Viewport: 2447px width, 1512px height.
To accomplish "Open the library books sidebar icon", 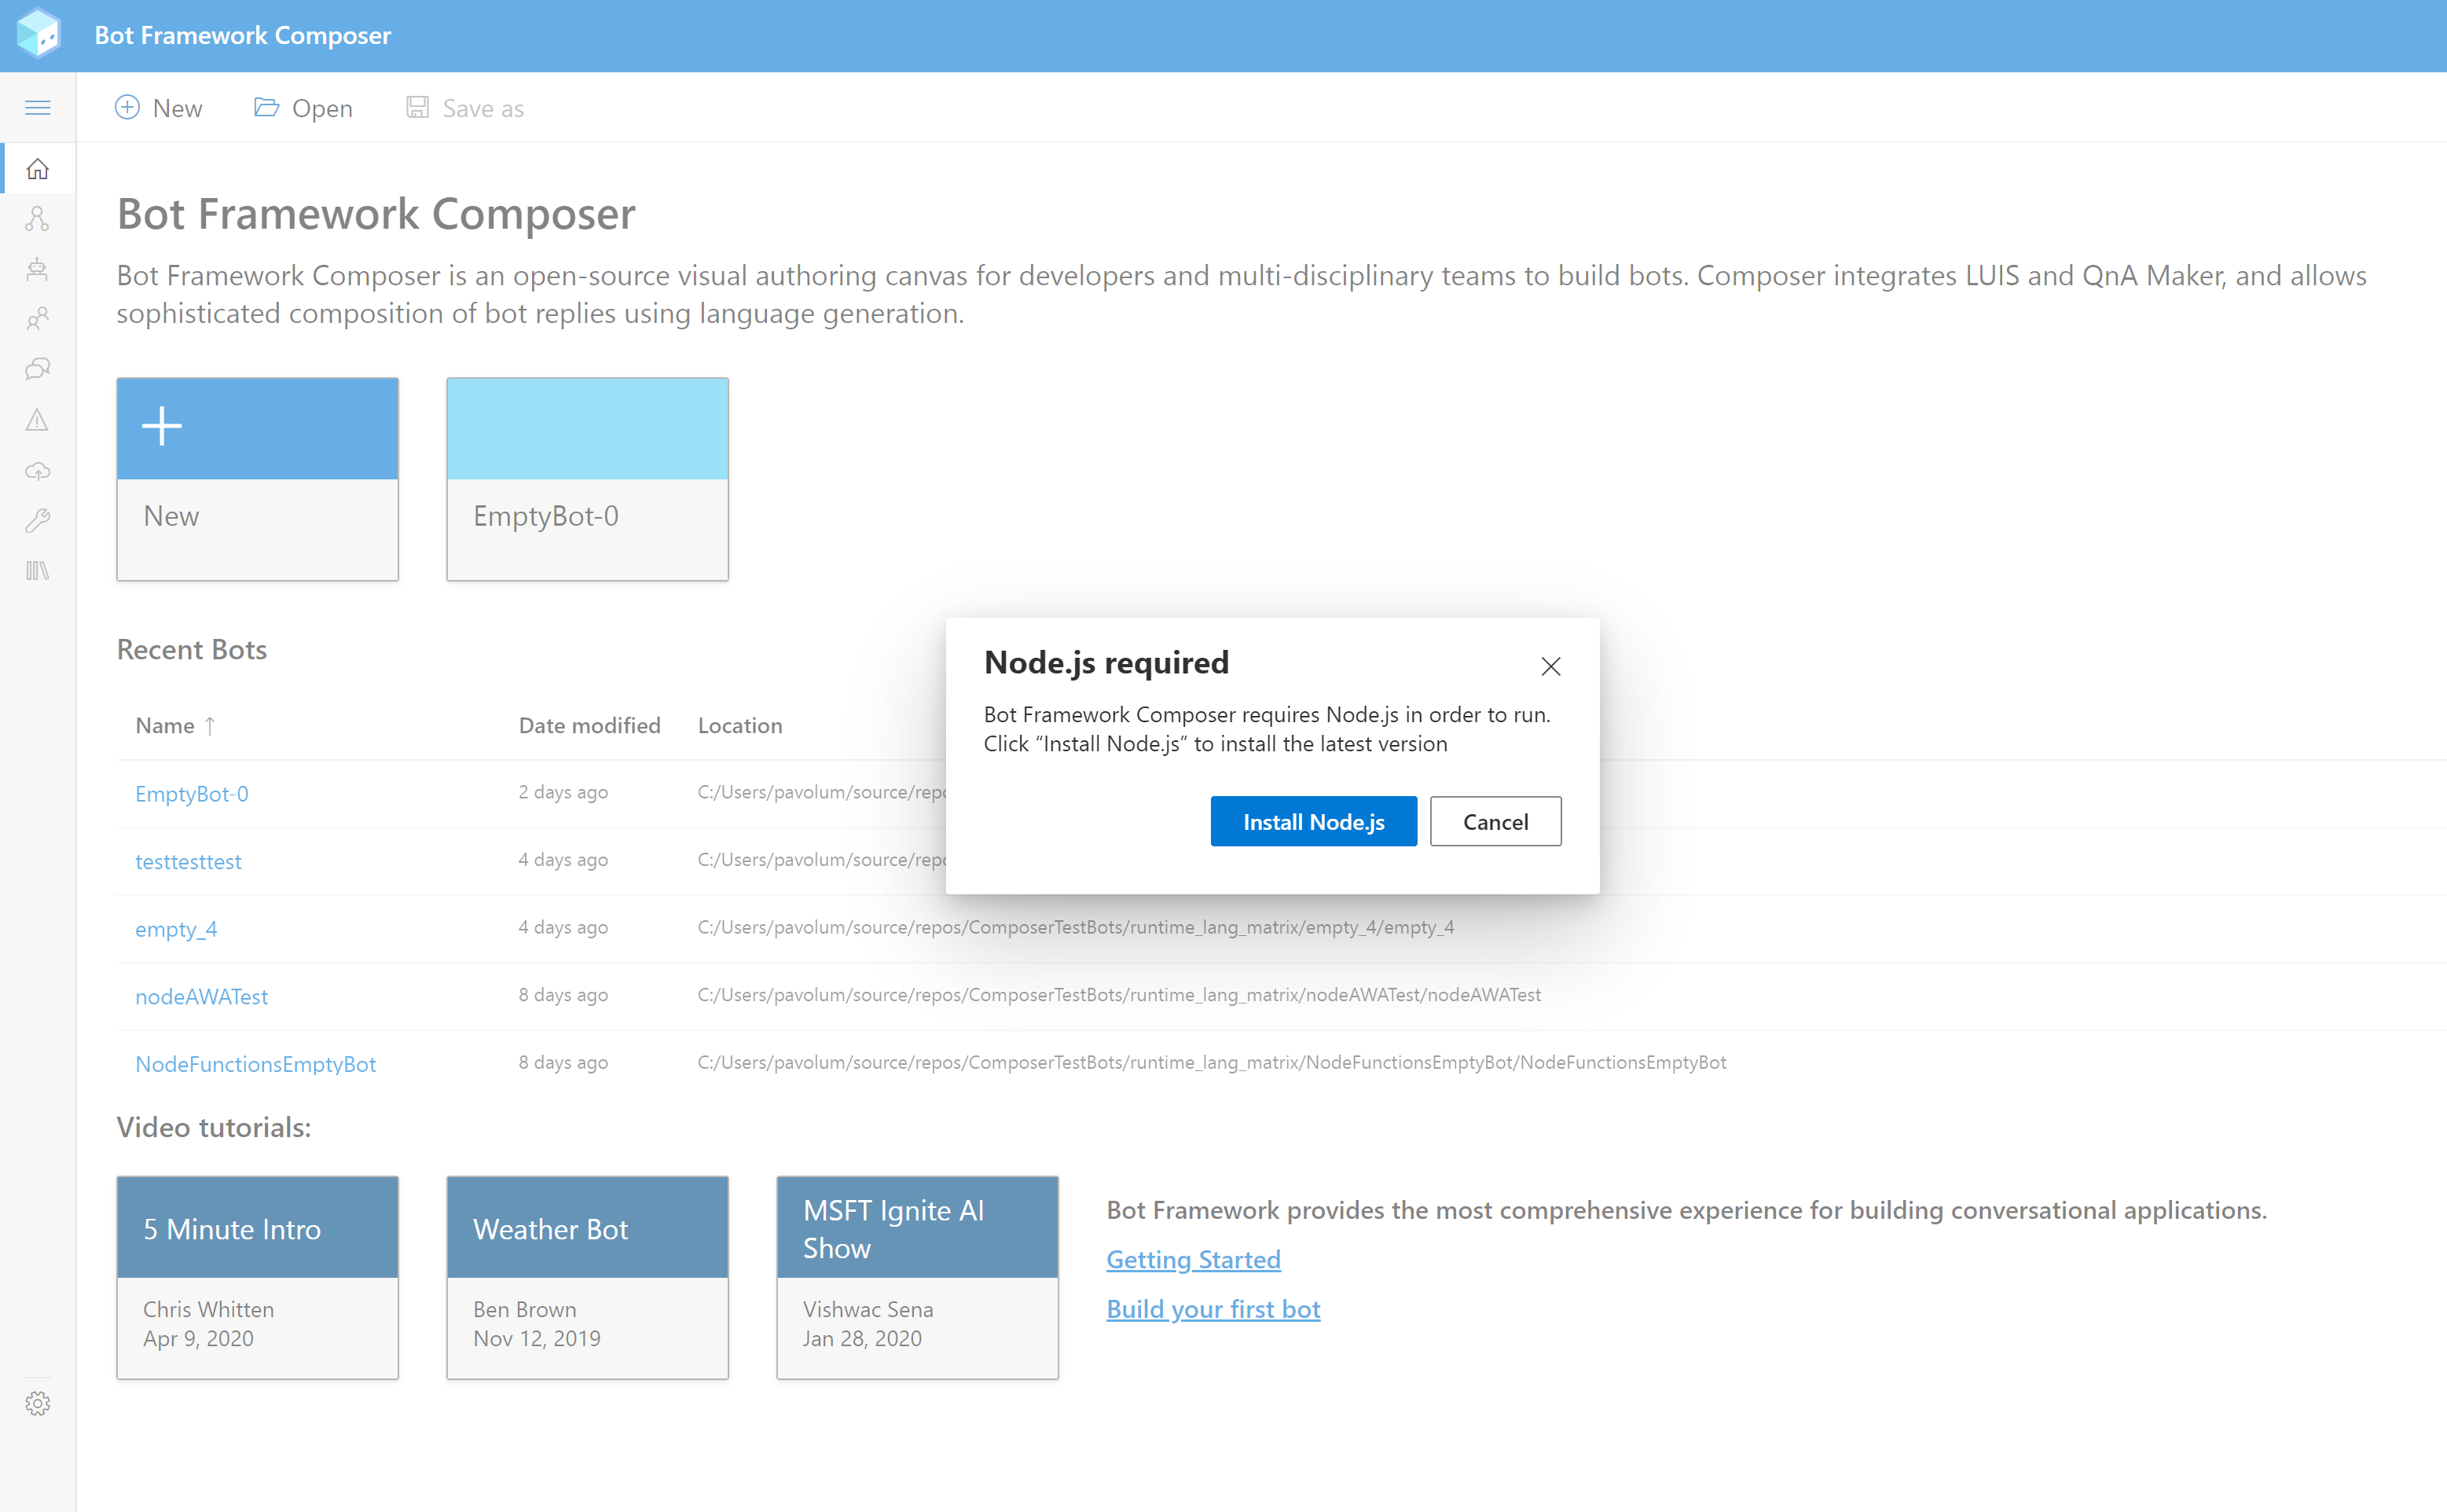I will coord(38,571).
